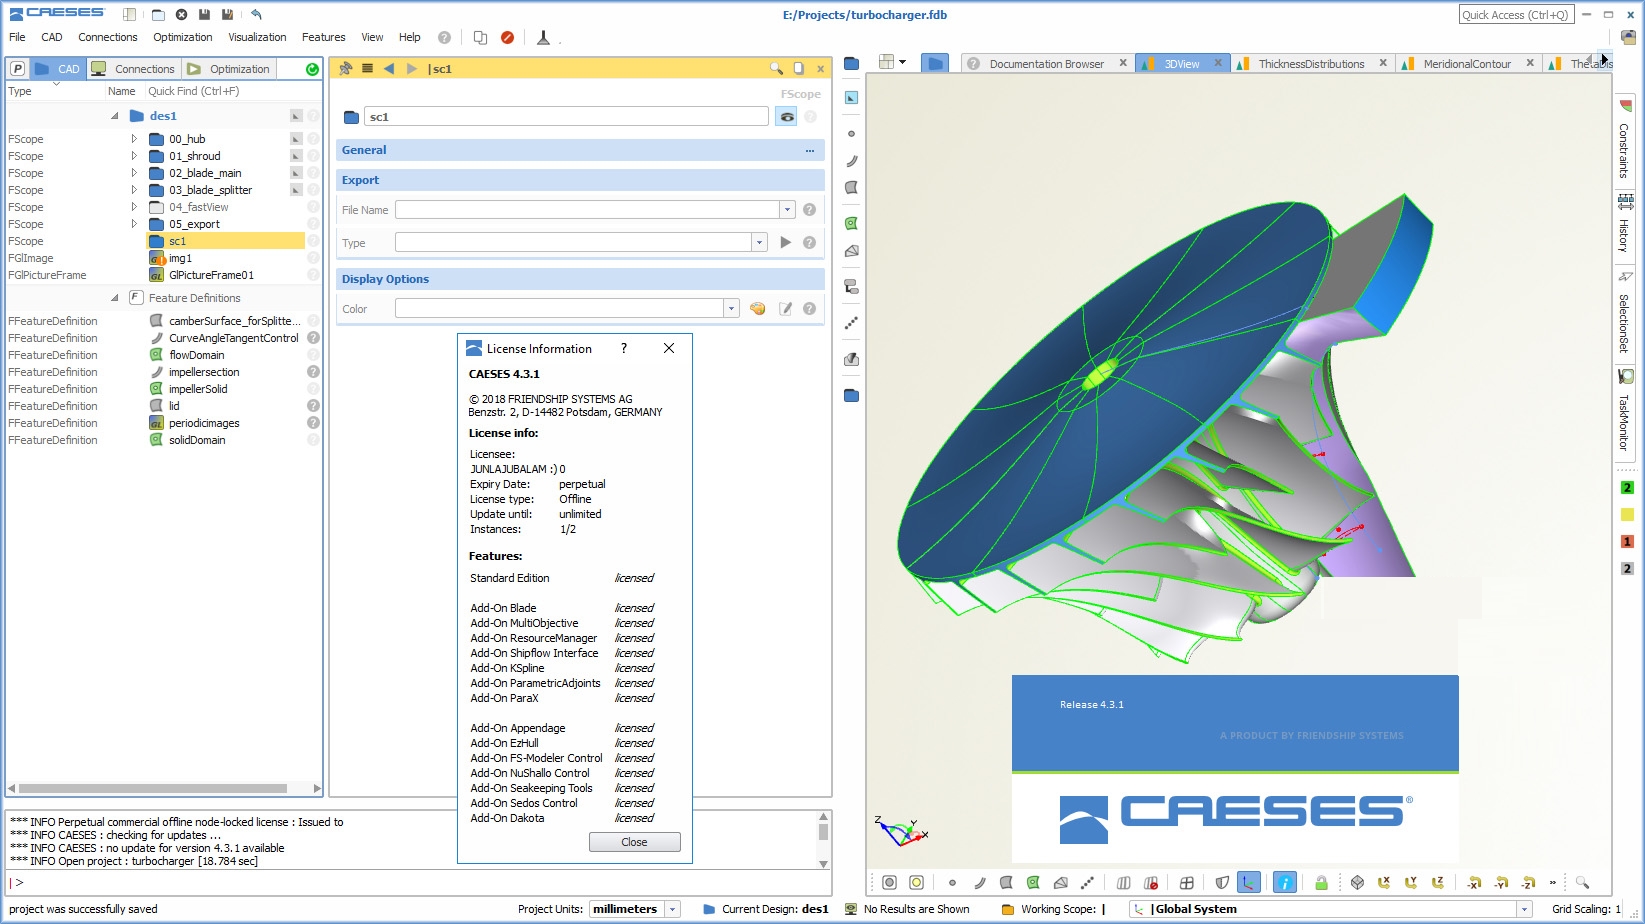Set view along Y axis in 3D toolbar
The height and width of the screenshot is (924, 1645).
[1411, 882]
